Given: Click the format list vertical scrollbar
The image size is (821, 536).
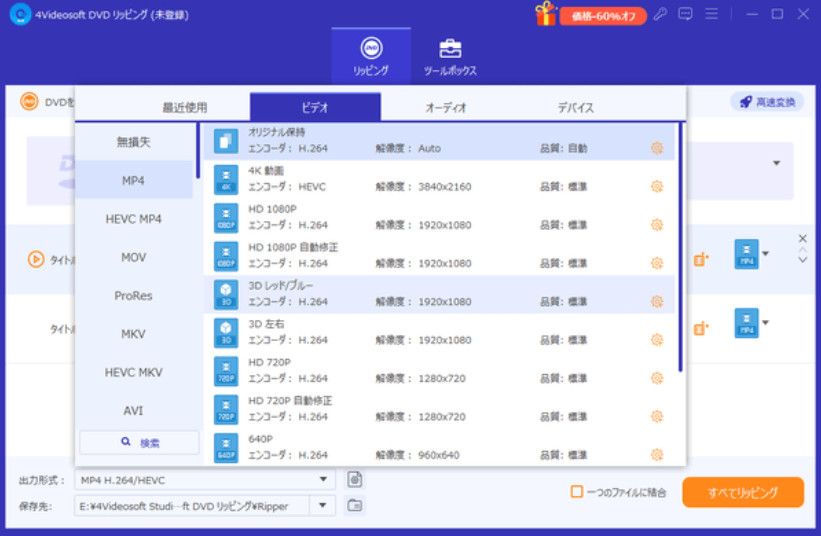Looking at the screenshot, I should [680, 247].
